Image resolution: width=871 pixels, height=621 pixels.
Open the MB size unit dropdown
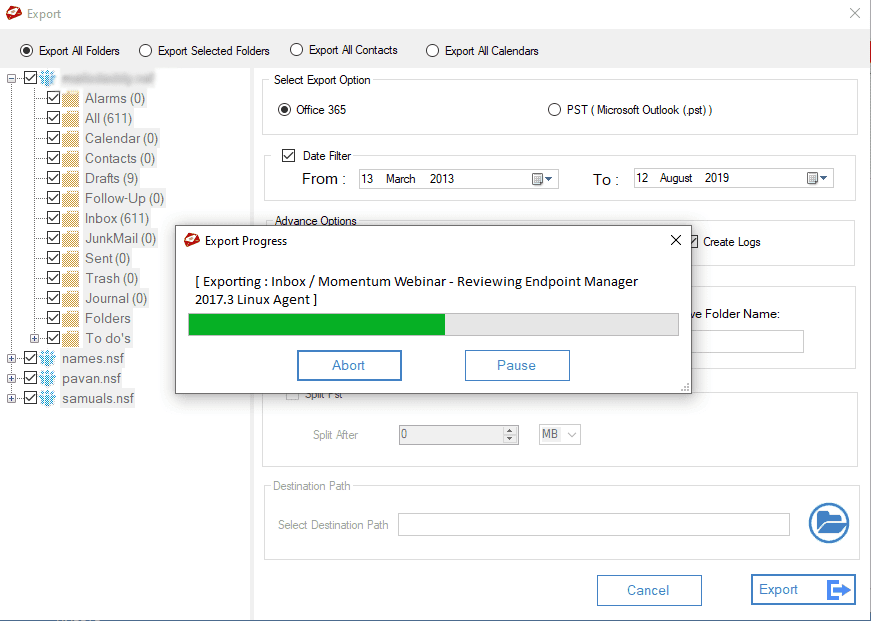[x=559, y=434]
